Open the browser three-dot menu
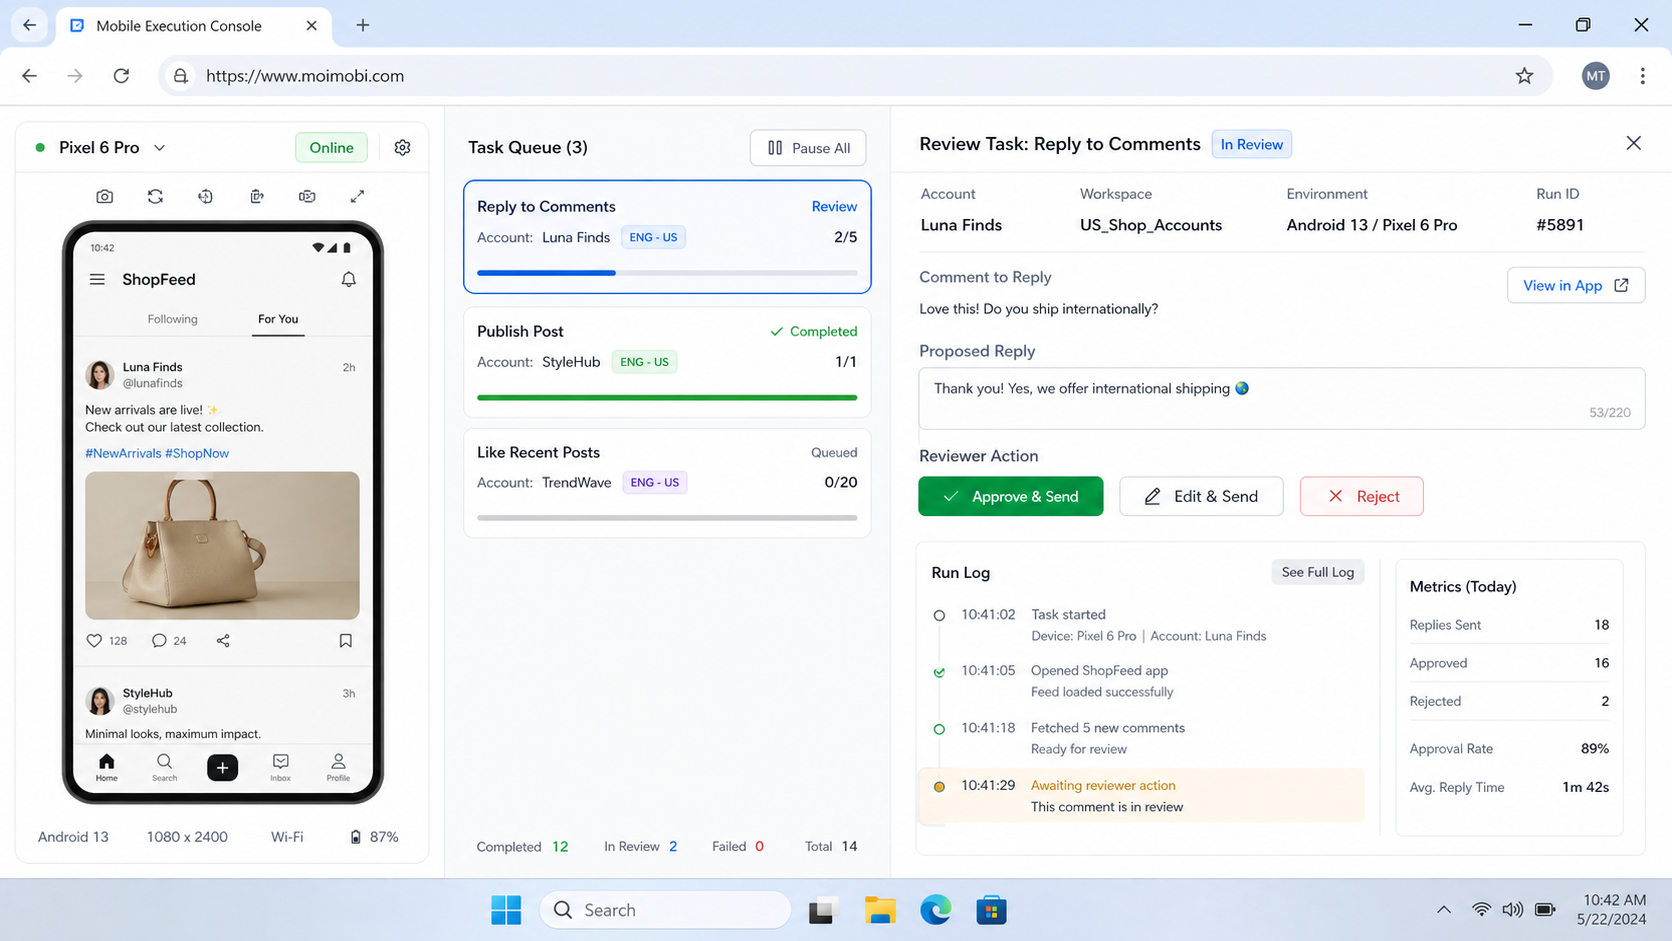This screenshot has height=941, width=1672. click(x=1642, y=76)
